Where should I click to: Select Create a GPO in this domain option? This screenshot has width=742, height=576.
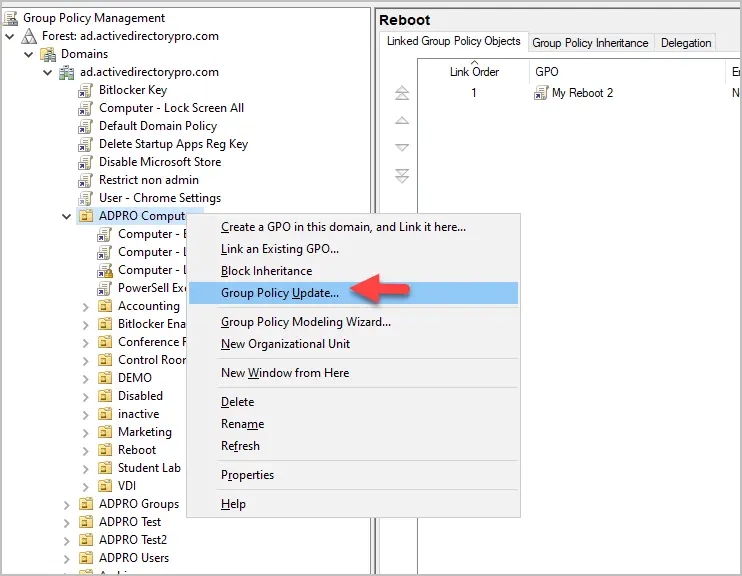[353, 227]
